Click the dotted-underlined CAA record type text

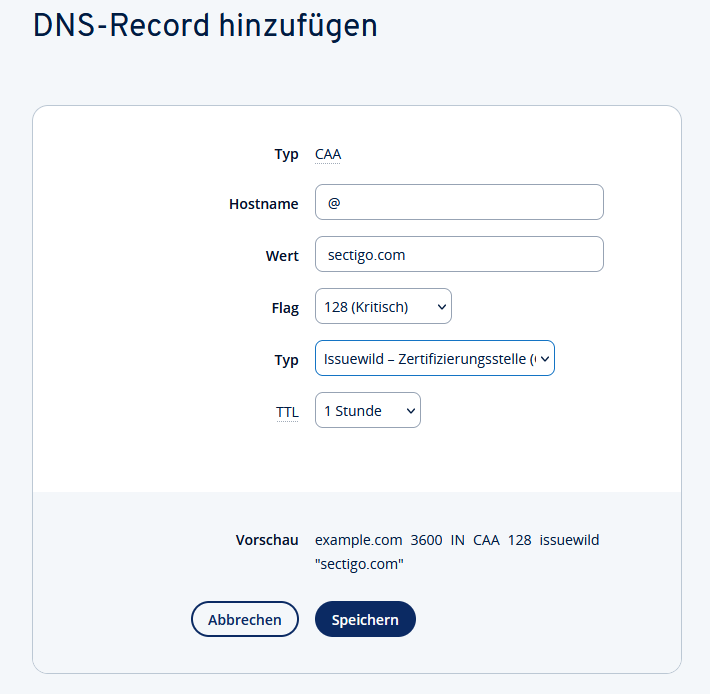click(328, 154)
